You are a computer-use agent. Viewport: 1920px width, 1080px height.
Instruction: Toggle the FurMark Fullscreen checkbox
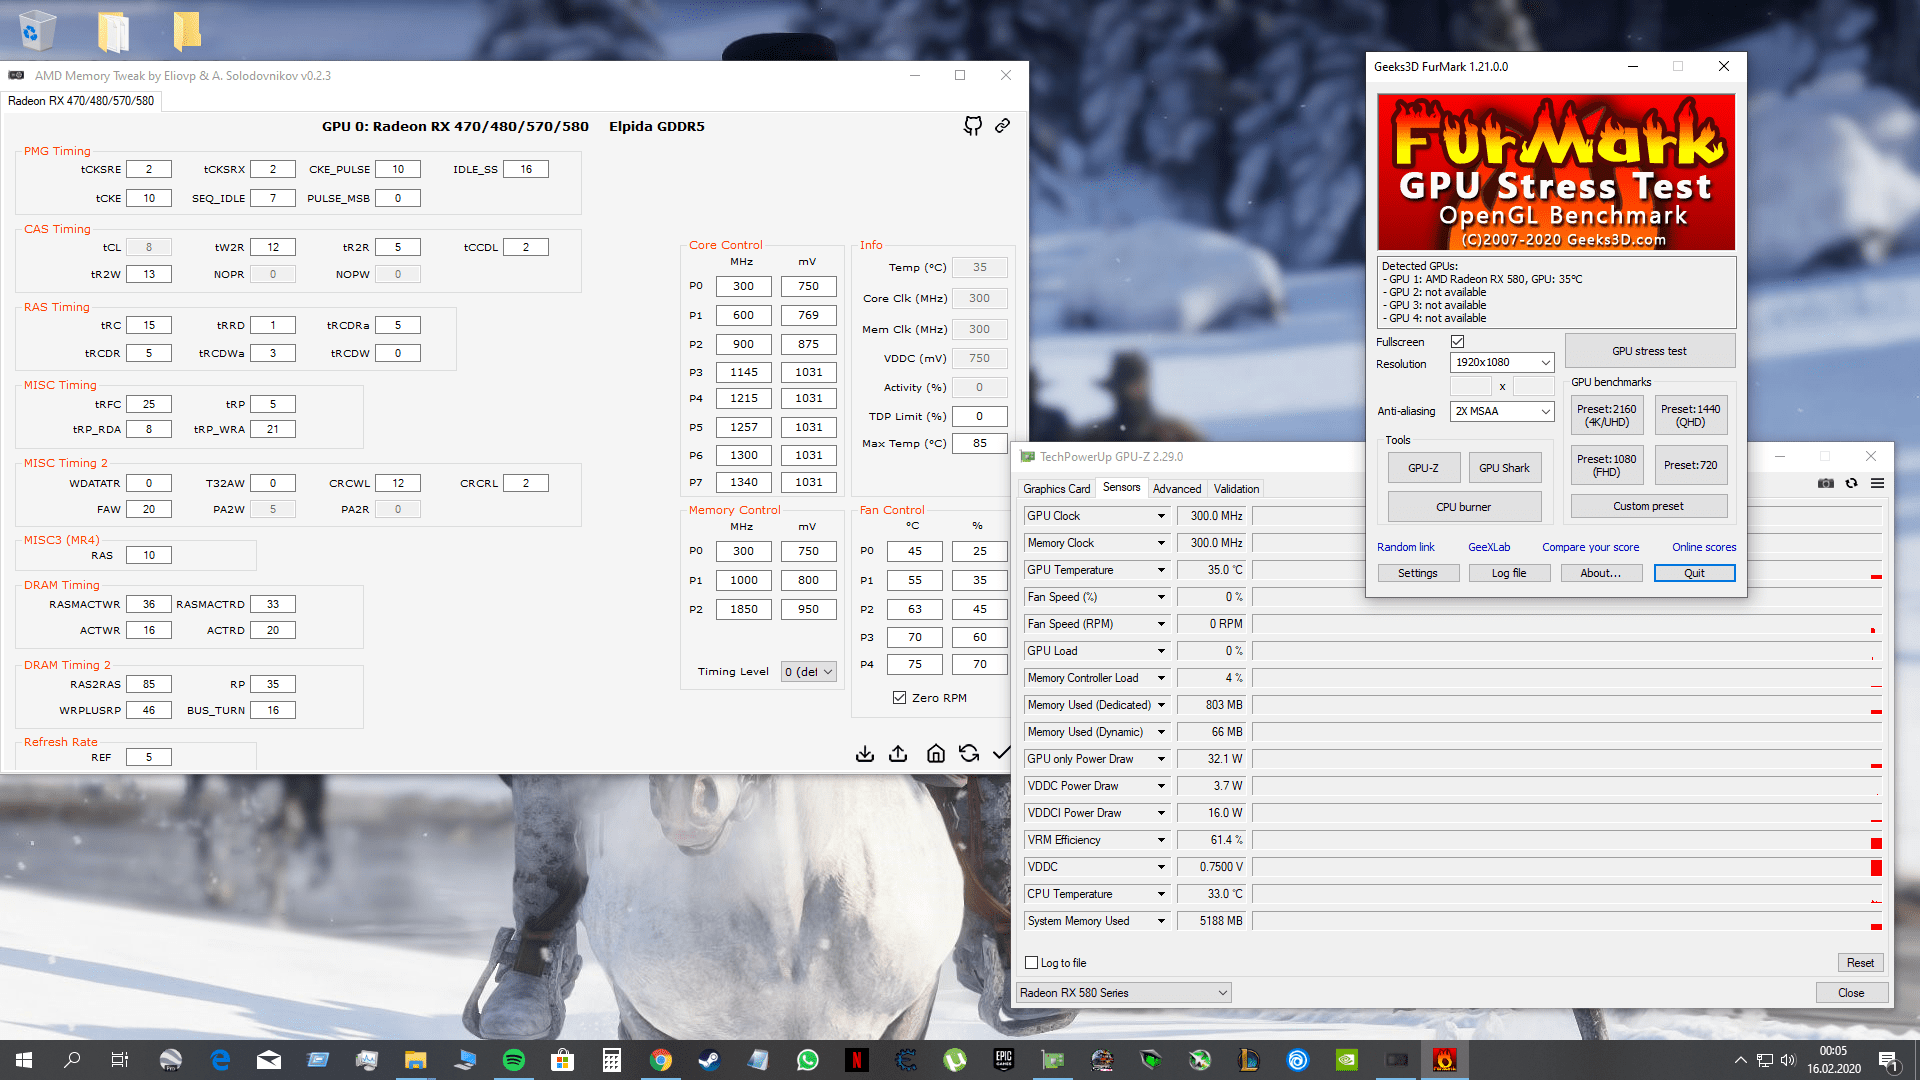click(x=1457, y=342)
